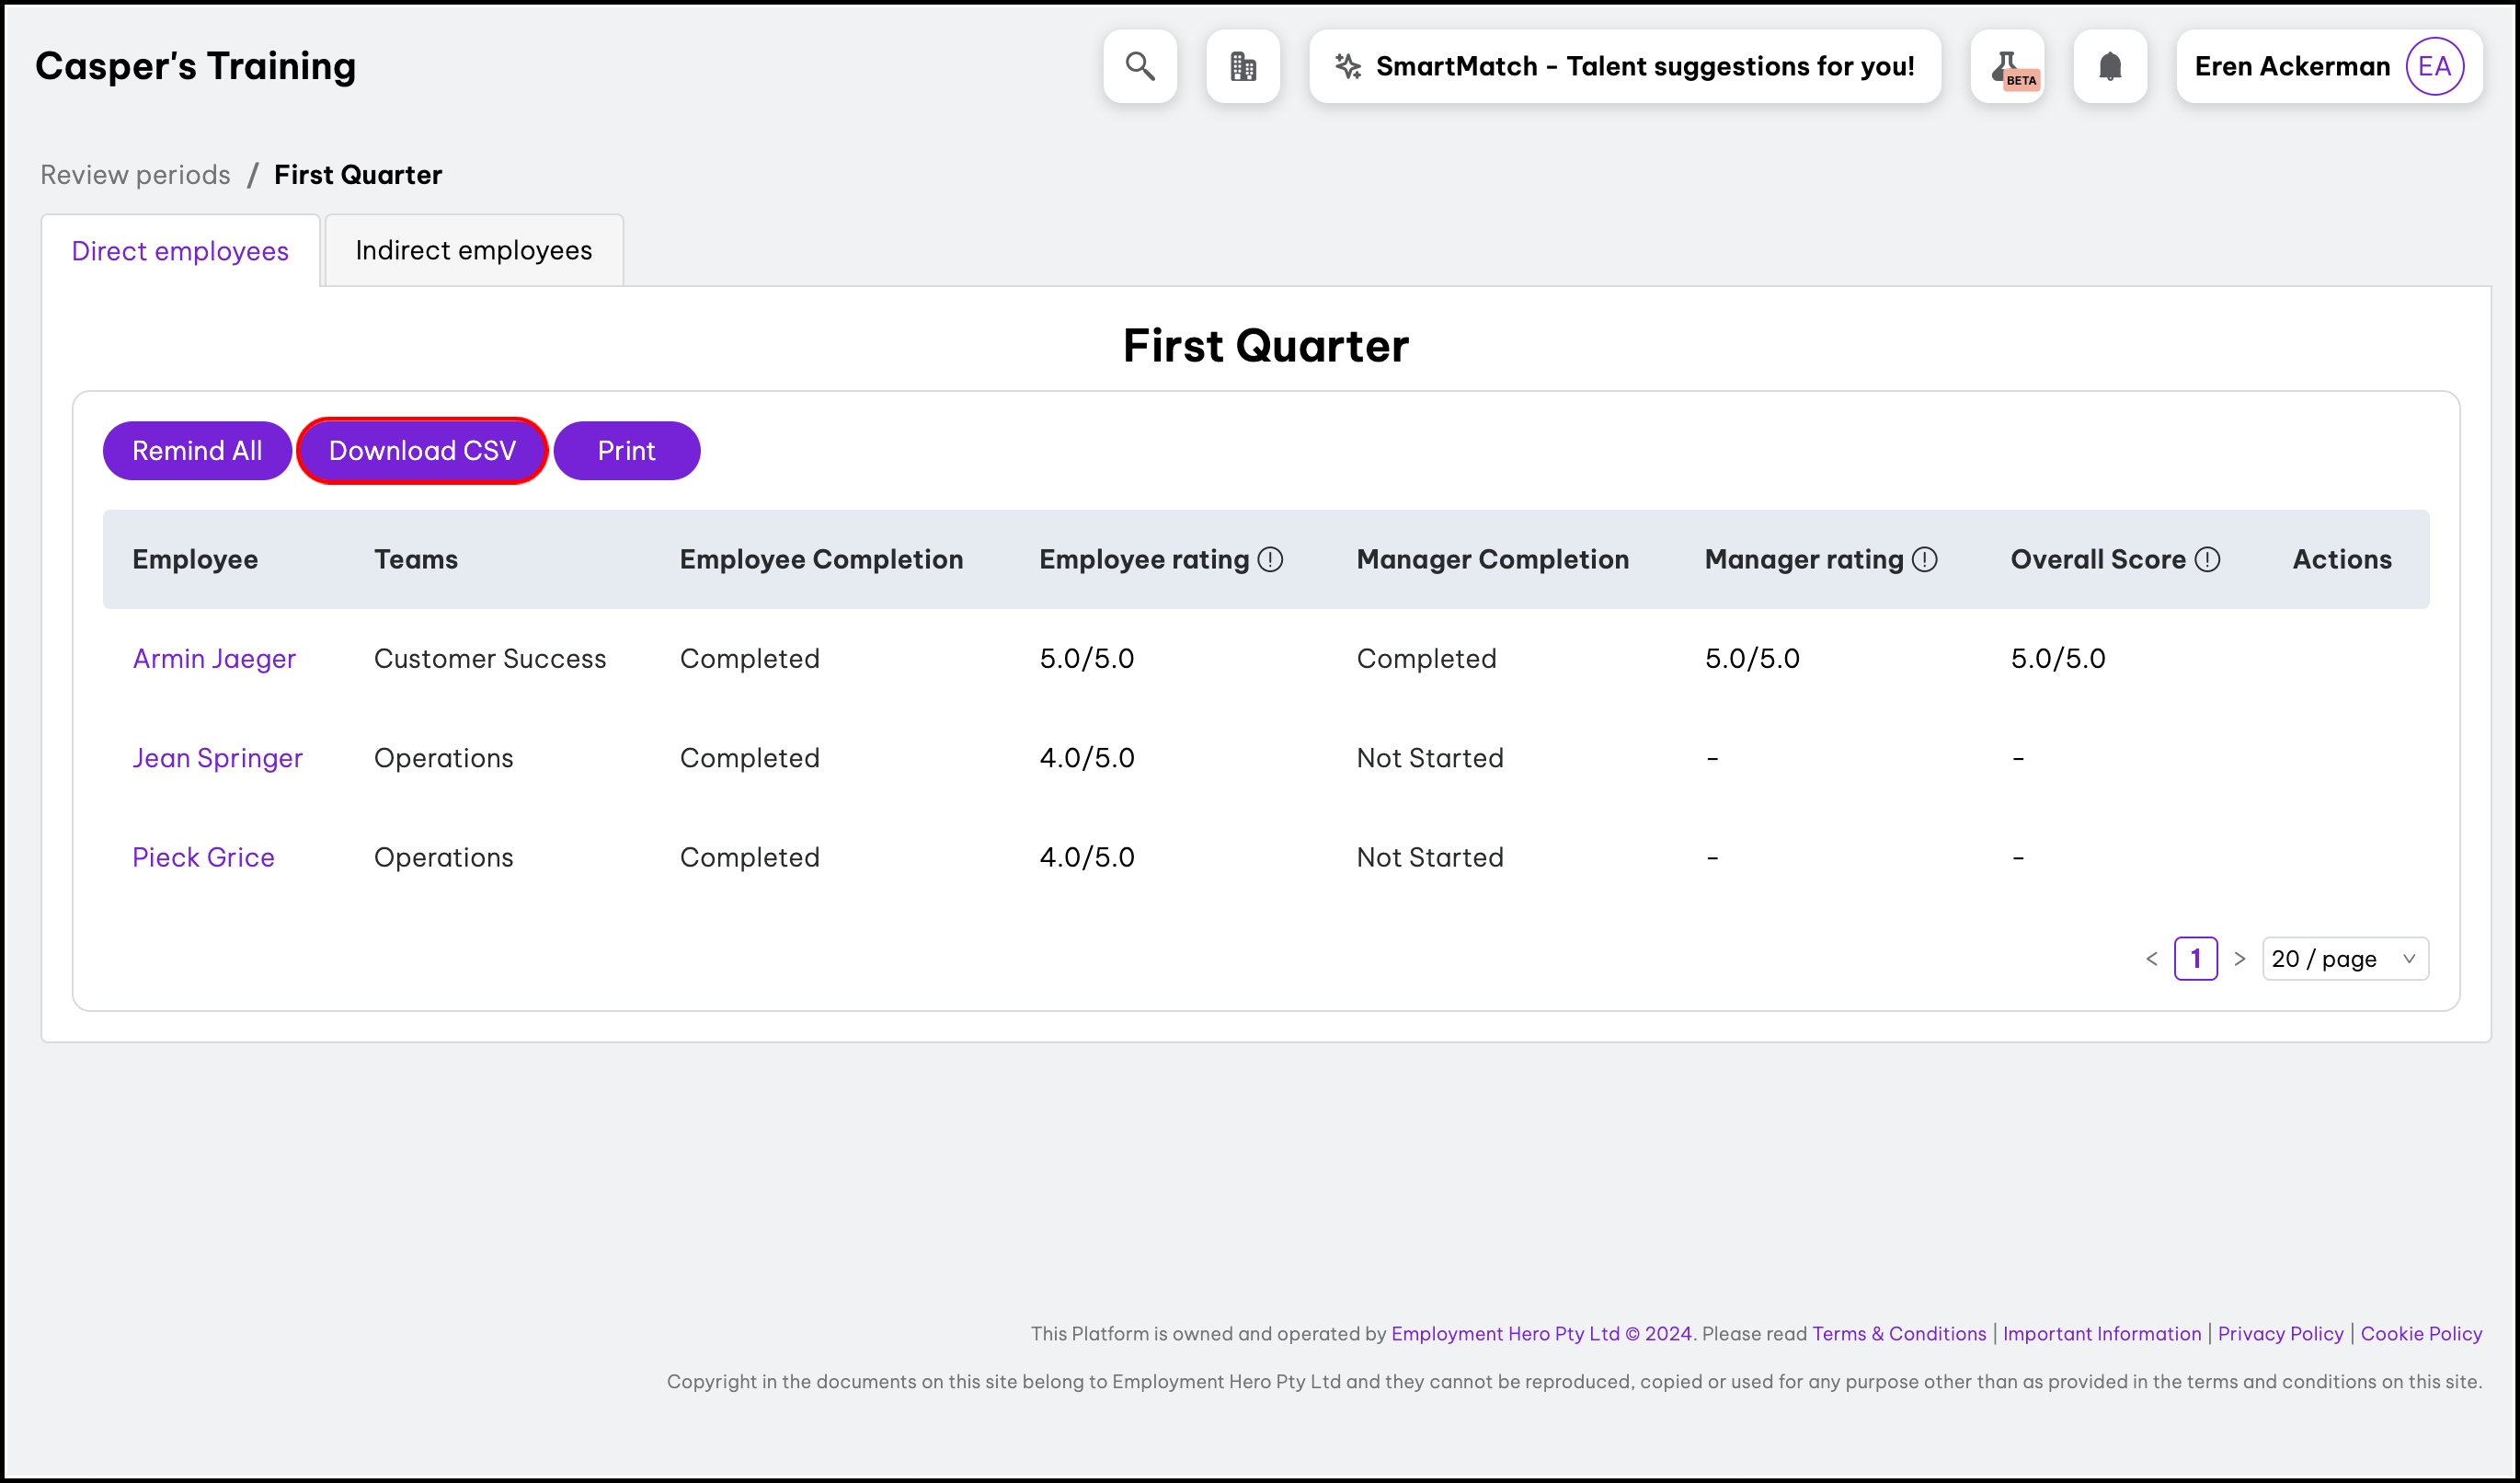This screenshot has width=2520, height=1483.
Task: Click Manager rating info icon
Action: [1924, 559]
